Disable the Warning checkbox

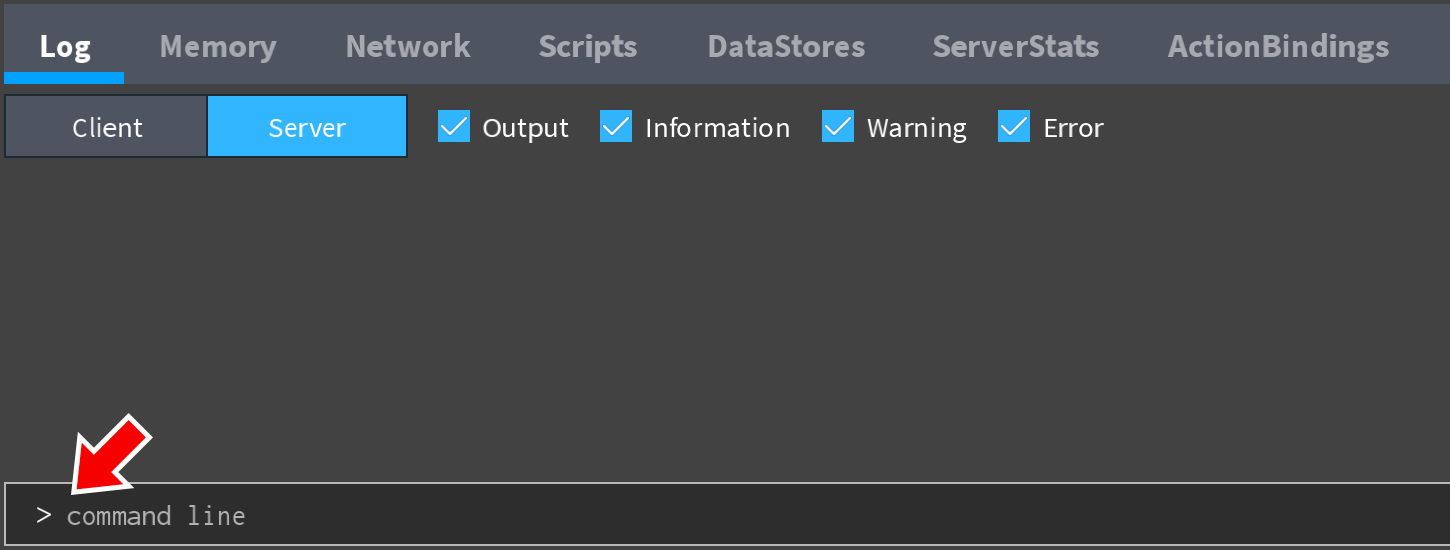click(838, 127)
